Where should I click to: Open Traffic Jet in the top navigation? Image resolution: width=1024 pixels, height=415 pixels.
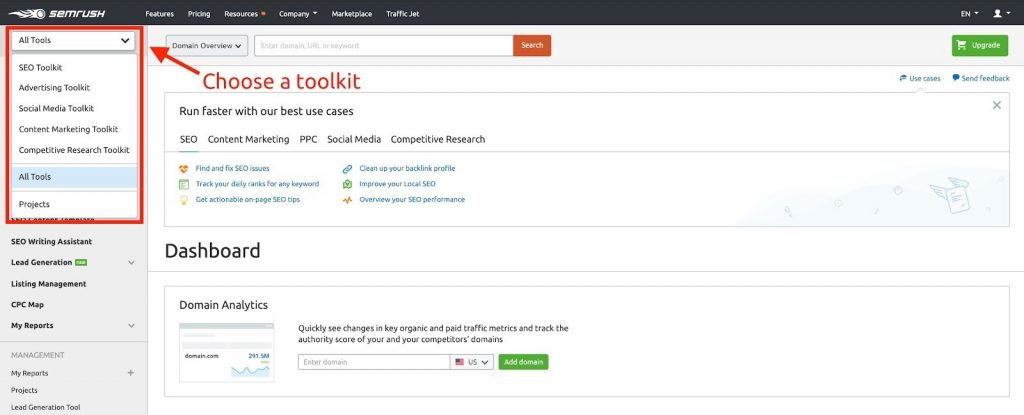tap(402, 13)
